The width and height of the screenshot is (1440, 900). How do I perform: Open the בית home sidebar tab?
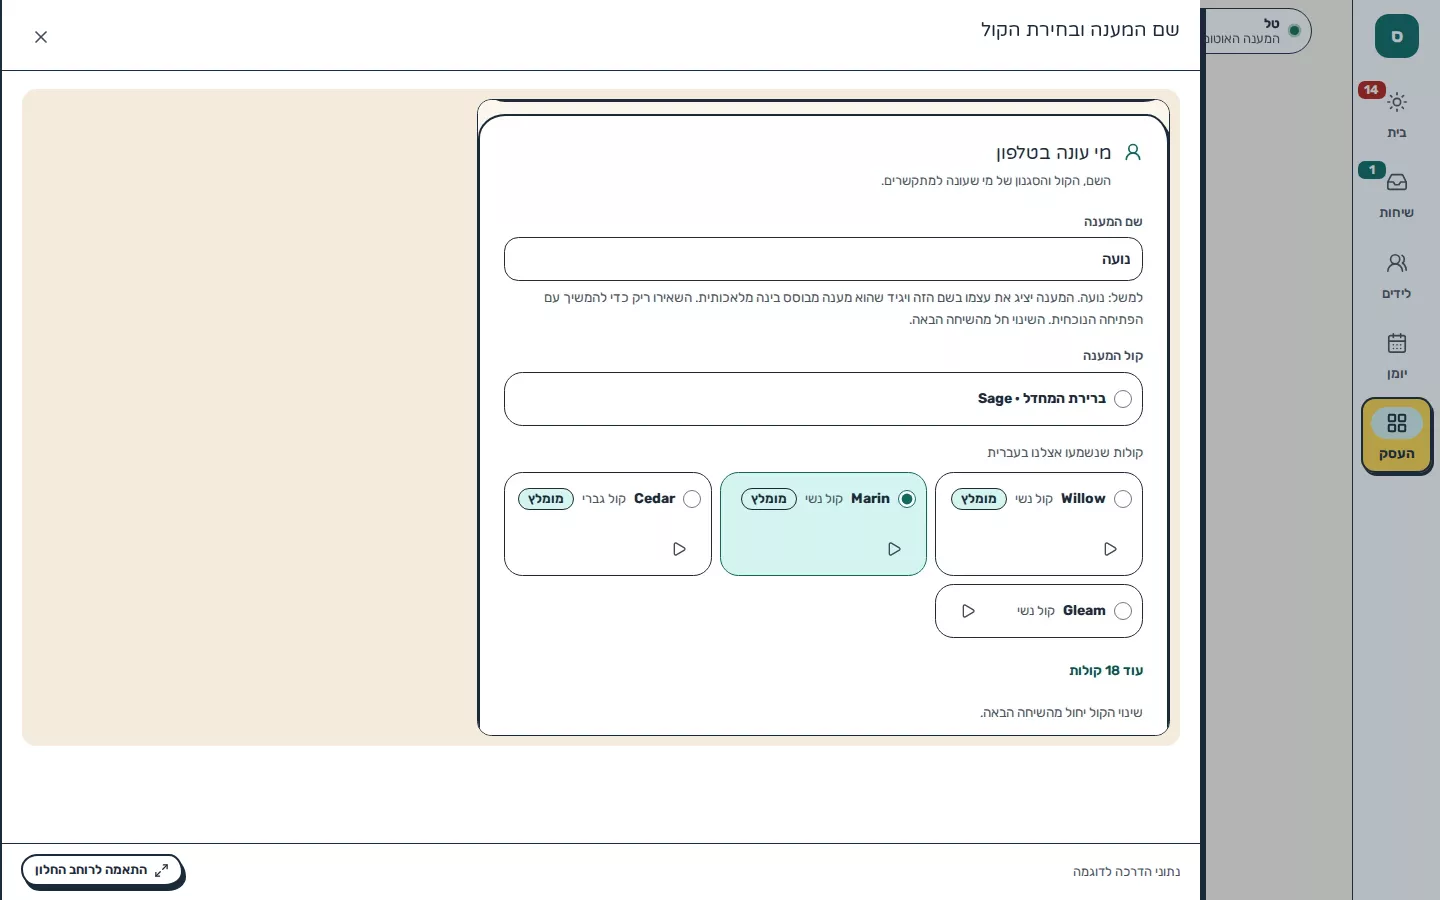pos(1397,113)
